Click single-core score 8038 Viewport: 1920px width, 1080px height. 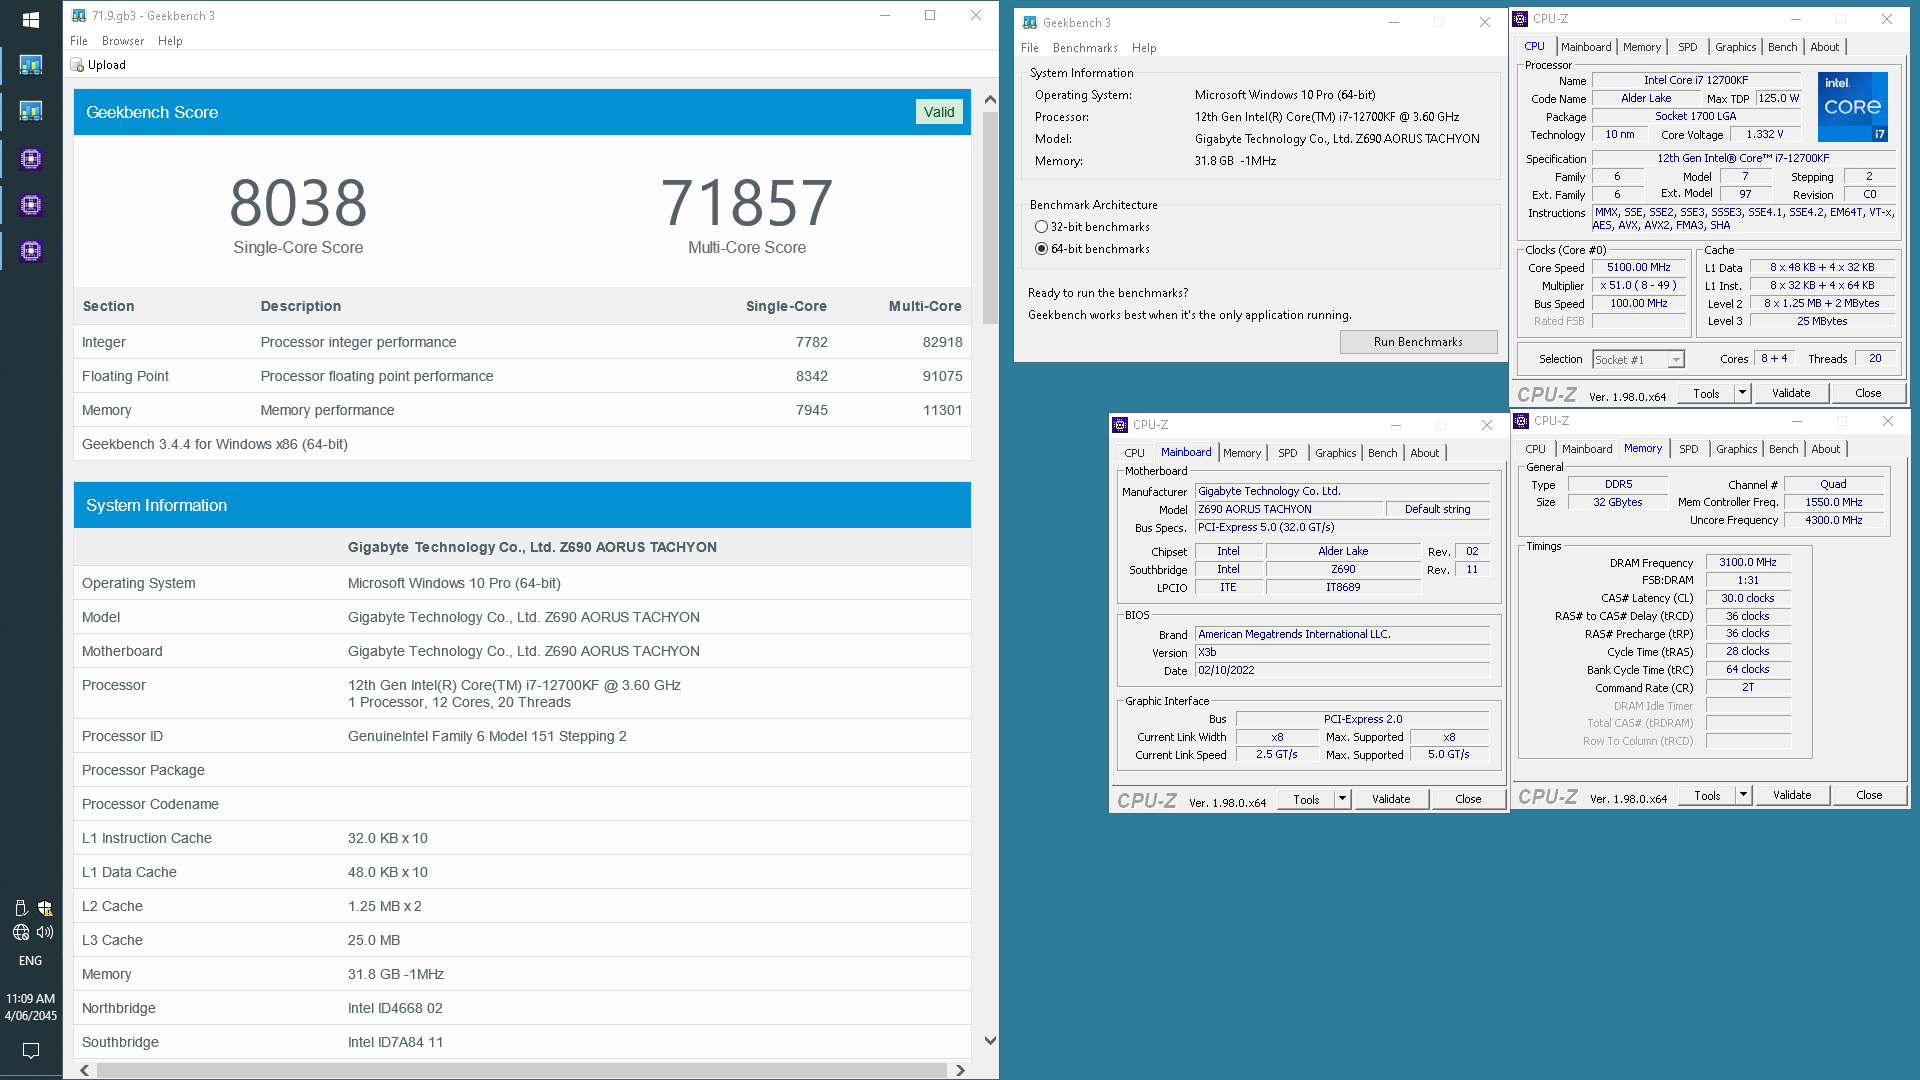coord(298,203)
